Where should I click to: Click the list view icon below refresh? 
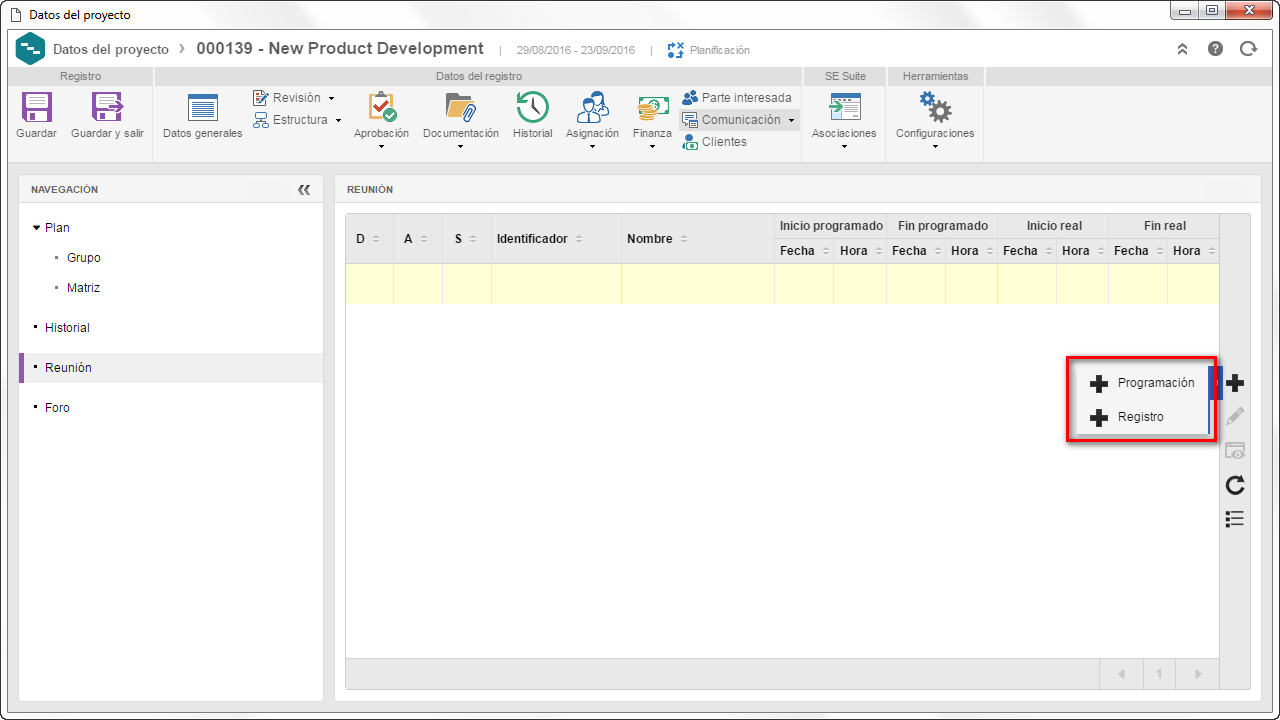(1235, 518)
